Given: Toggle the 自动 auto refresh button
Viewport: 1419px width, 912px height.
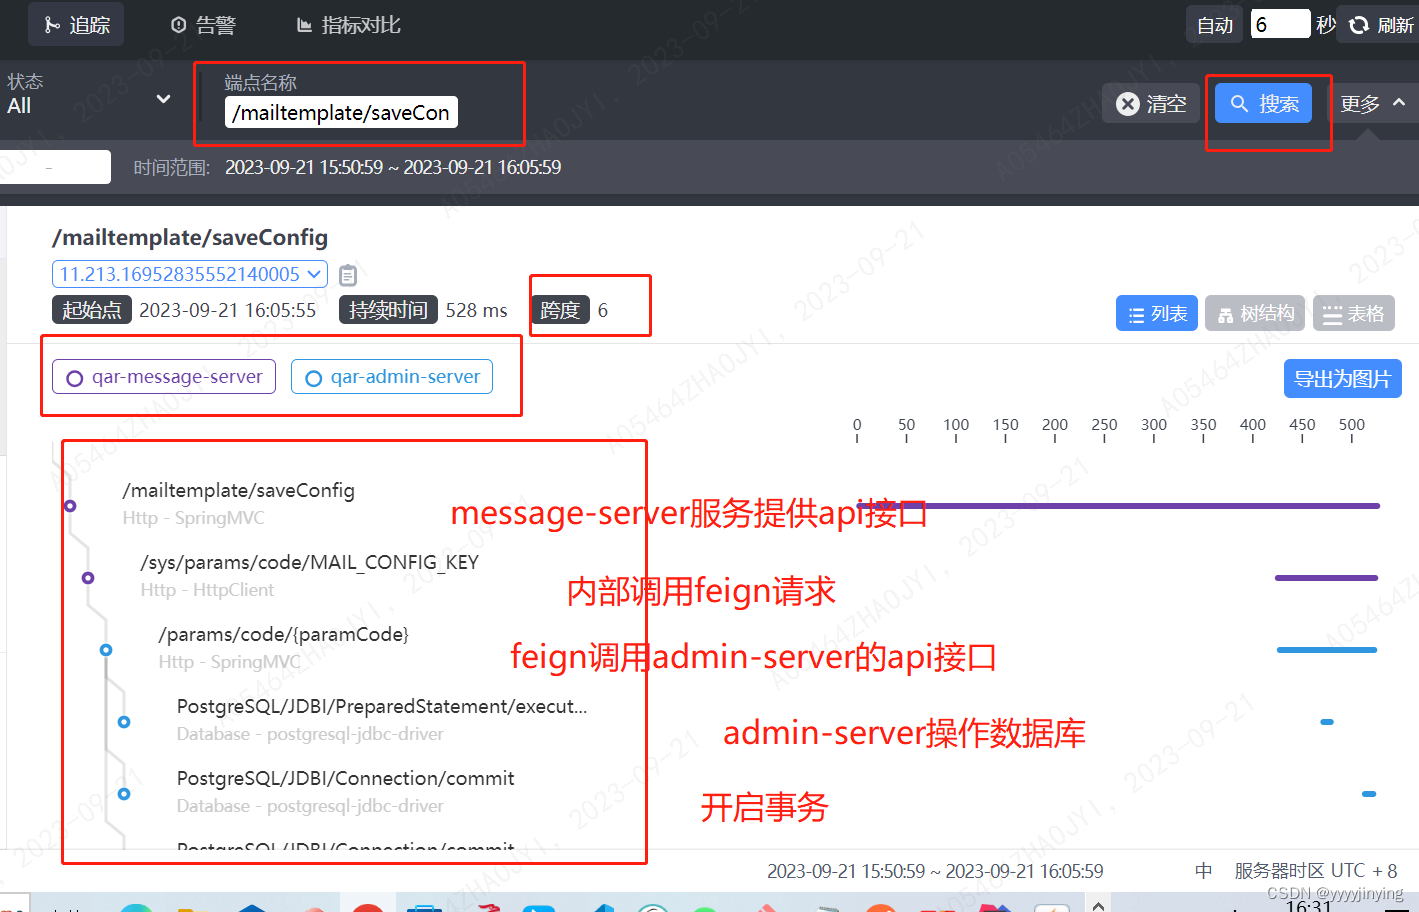Looking at the screenshot, I should coord(1215,25).
